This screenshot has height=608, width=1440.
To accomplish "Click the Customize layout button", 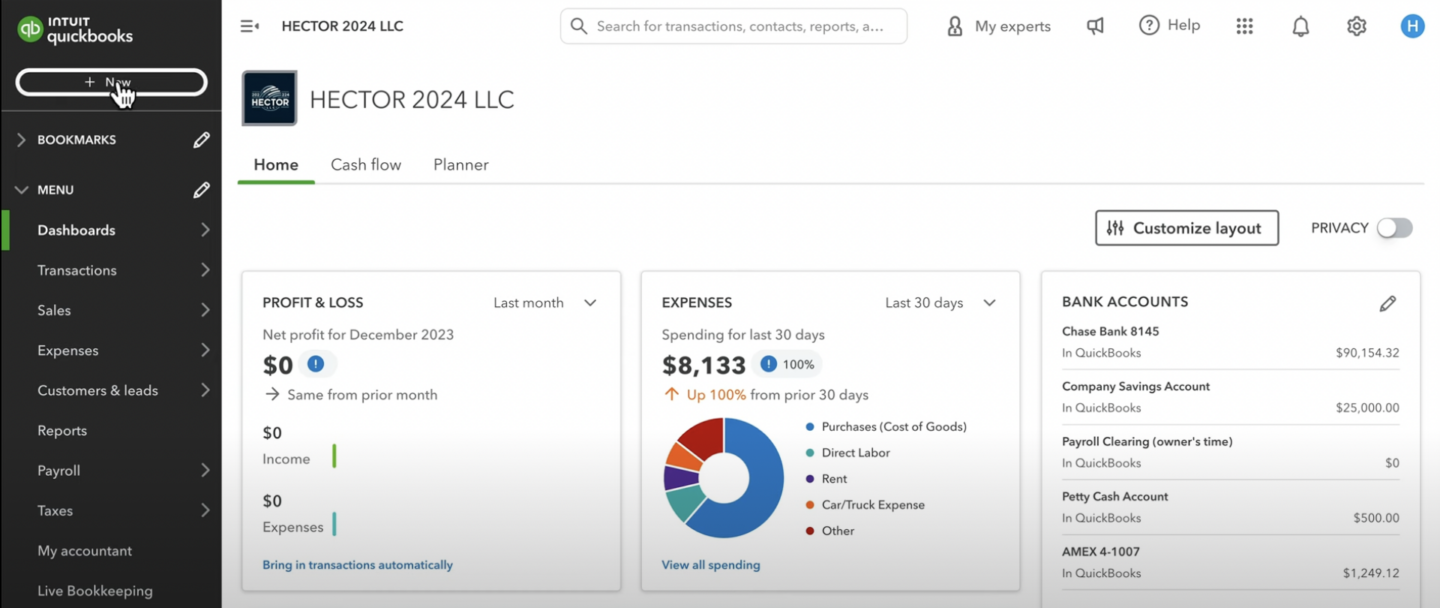I will 1187,228.
